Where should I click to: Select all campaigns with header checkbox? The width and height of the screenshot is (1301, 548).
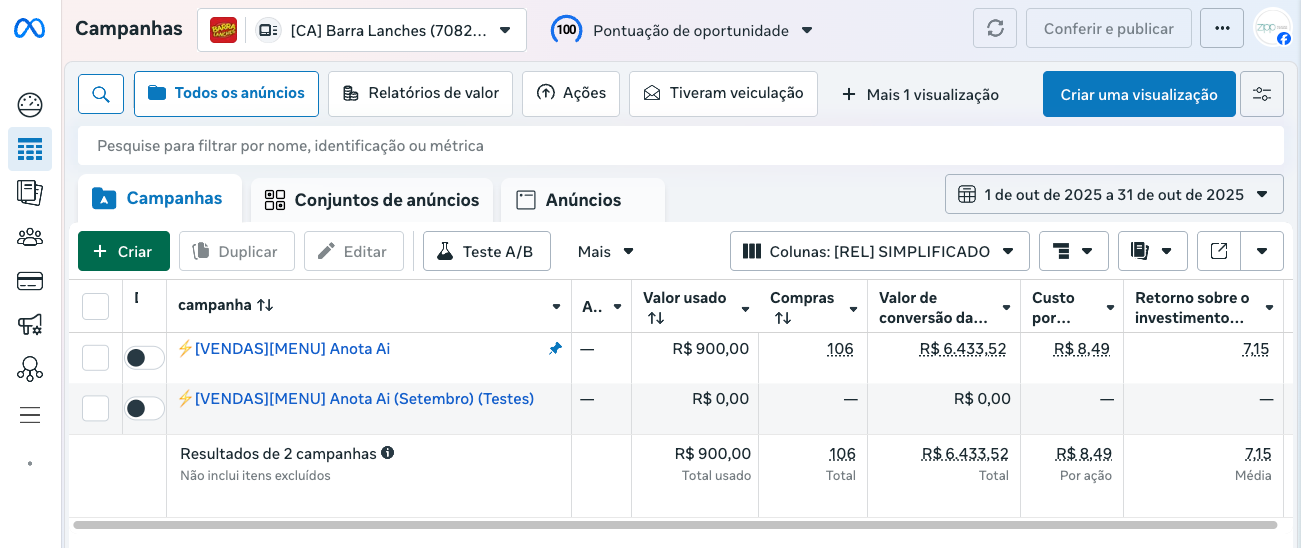pyautogui.click(x=95, y=306)
